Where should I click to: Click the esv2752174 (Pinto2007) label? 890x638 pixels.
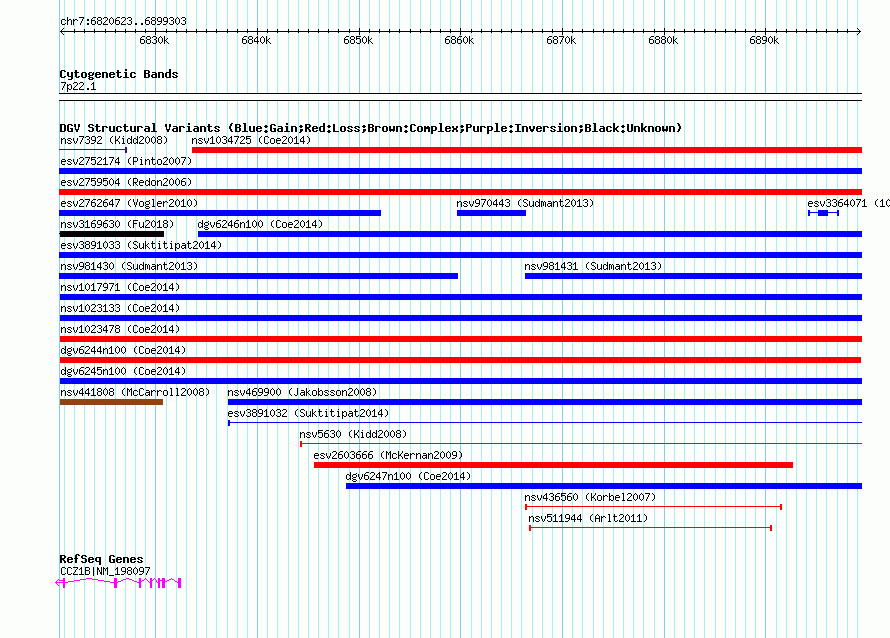125,161
